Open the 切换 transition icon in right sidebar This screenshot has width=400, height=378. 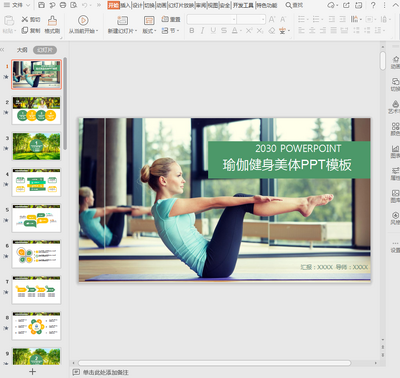(395, 85)
